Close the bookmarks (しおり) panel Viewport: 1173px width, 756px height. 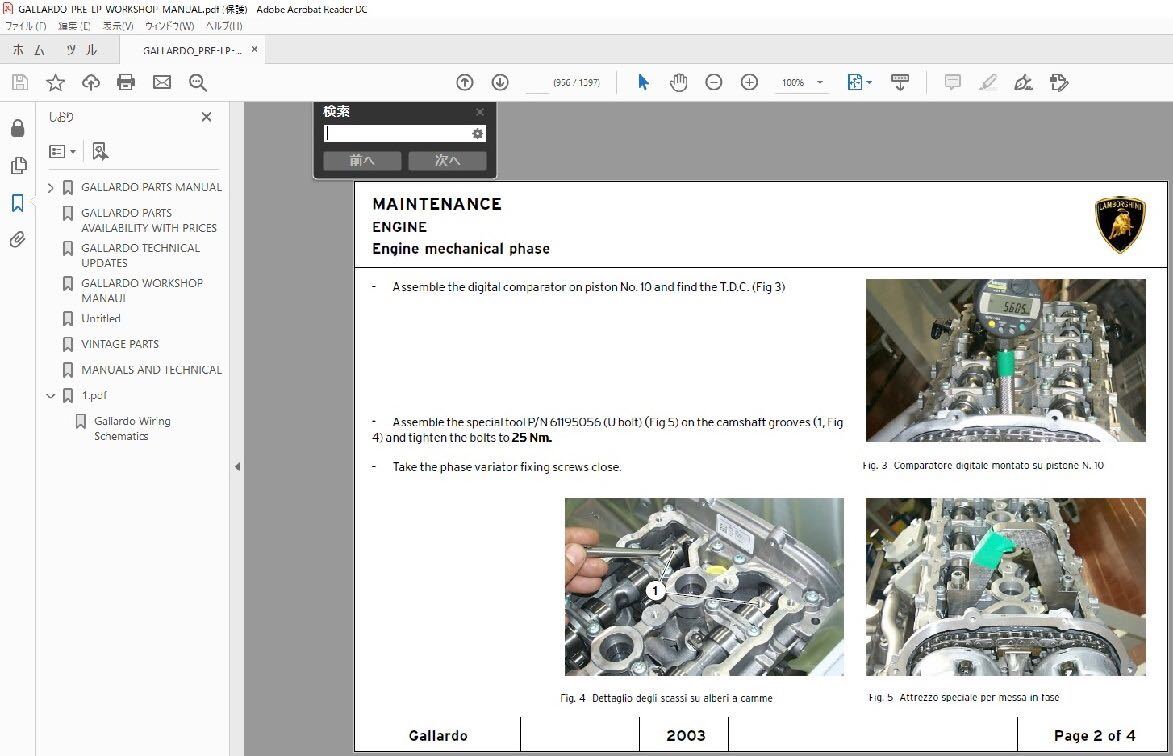point(206,117)
